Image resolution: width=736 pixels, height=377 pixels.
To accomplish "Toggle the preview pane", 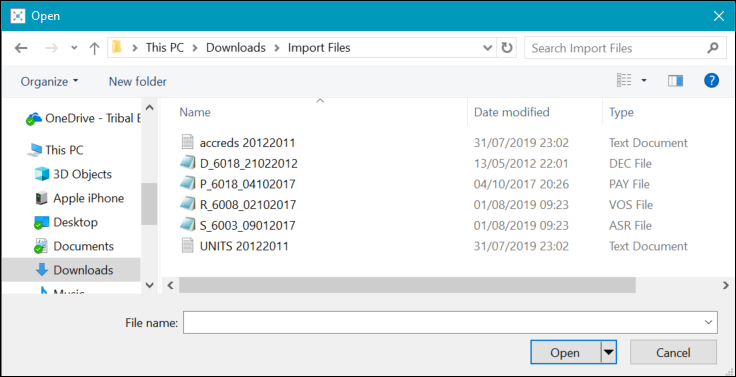I will tap(675, 81).
